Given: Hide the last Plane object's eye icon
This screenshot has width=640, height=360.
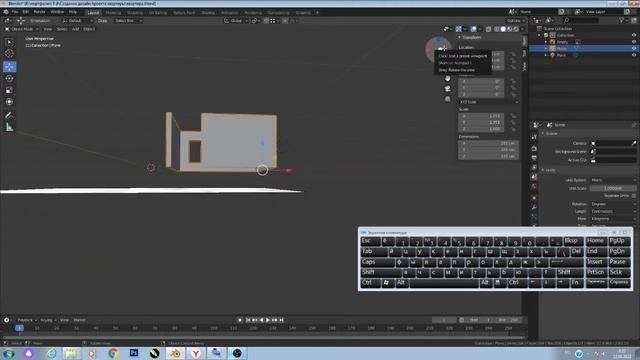Looking at the screenshot, I should [634, 55].
